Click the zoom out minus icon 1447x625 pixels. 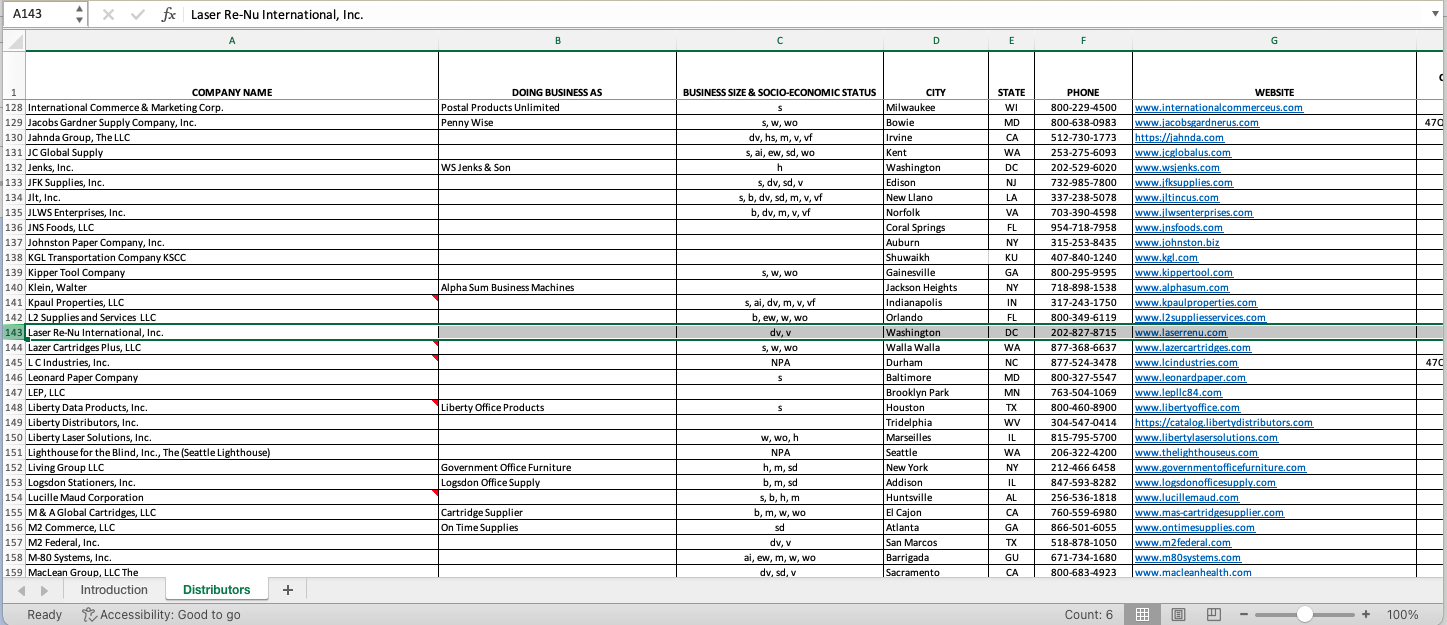point(1244,615)
